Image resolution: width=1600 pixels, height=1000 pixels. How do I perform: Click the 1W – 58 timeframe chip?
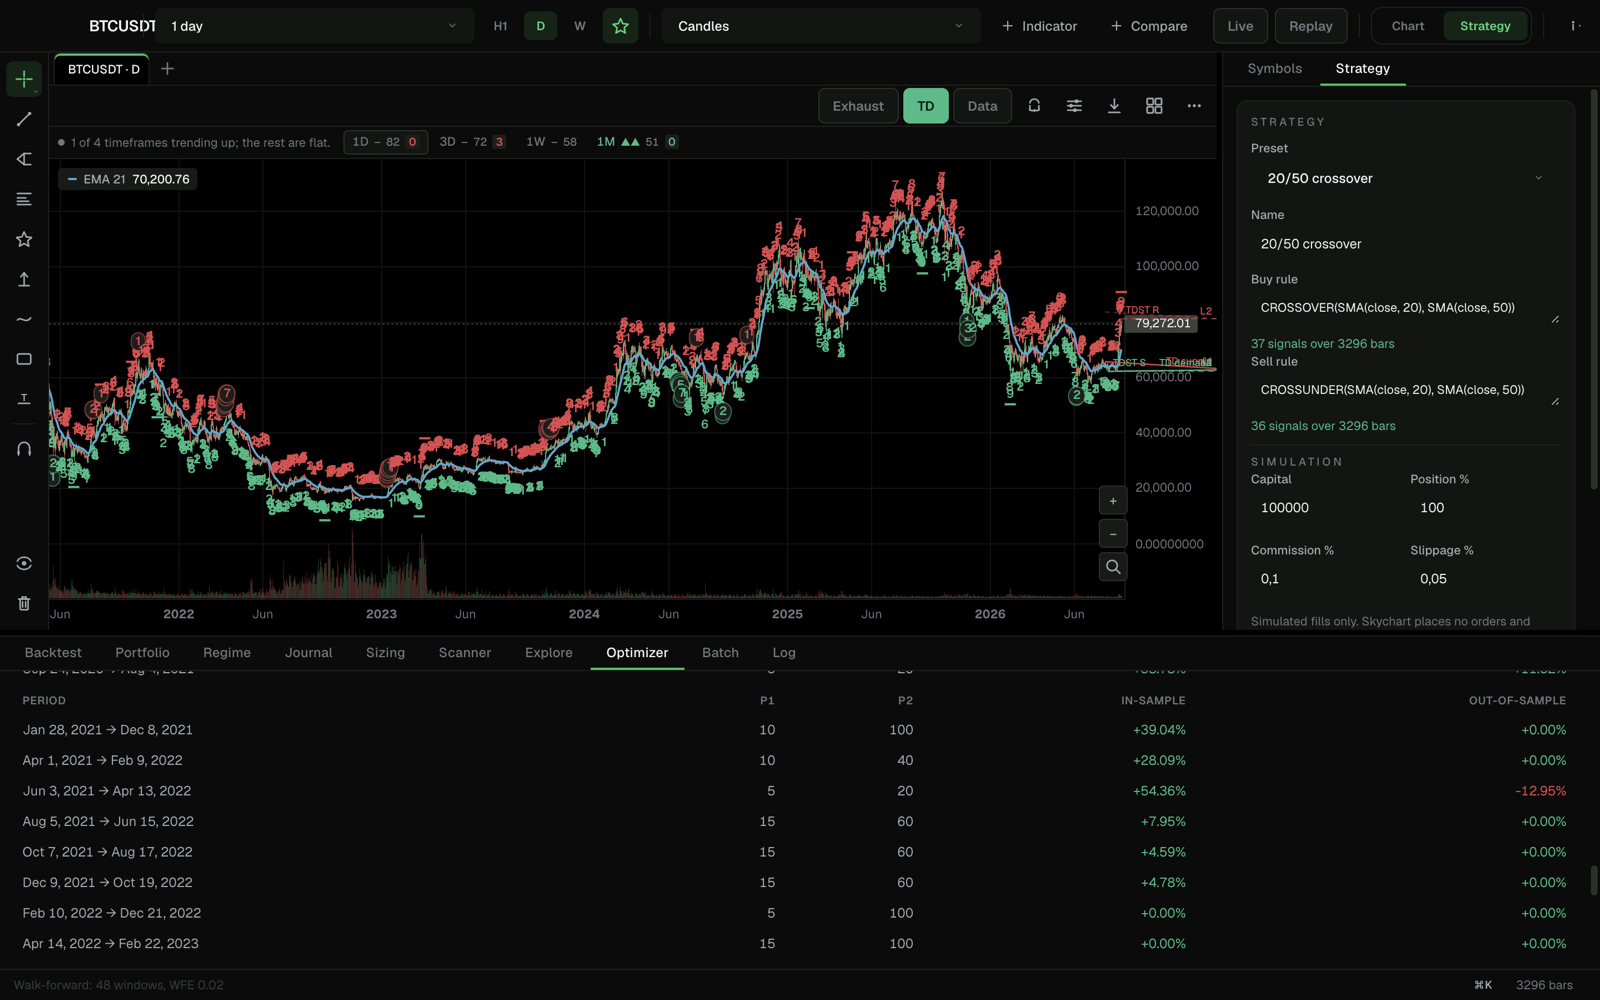click(x=552, y=142)
